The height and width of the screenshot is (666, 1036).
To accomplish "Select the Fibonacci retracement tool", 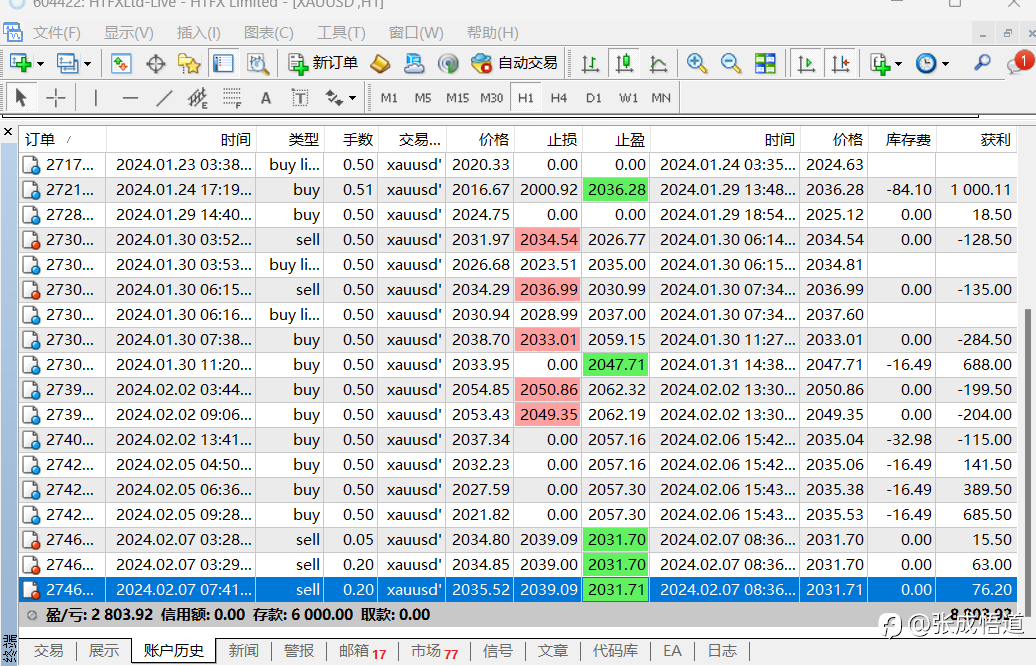I will point(232,98).
